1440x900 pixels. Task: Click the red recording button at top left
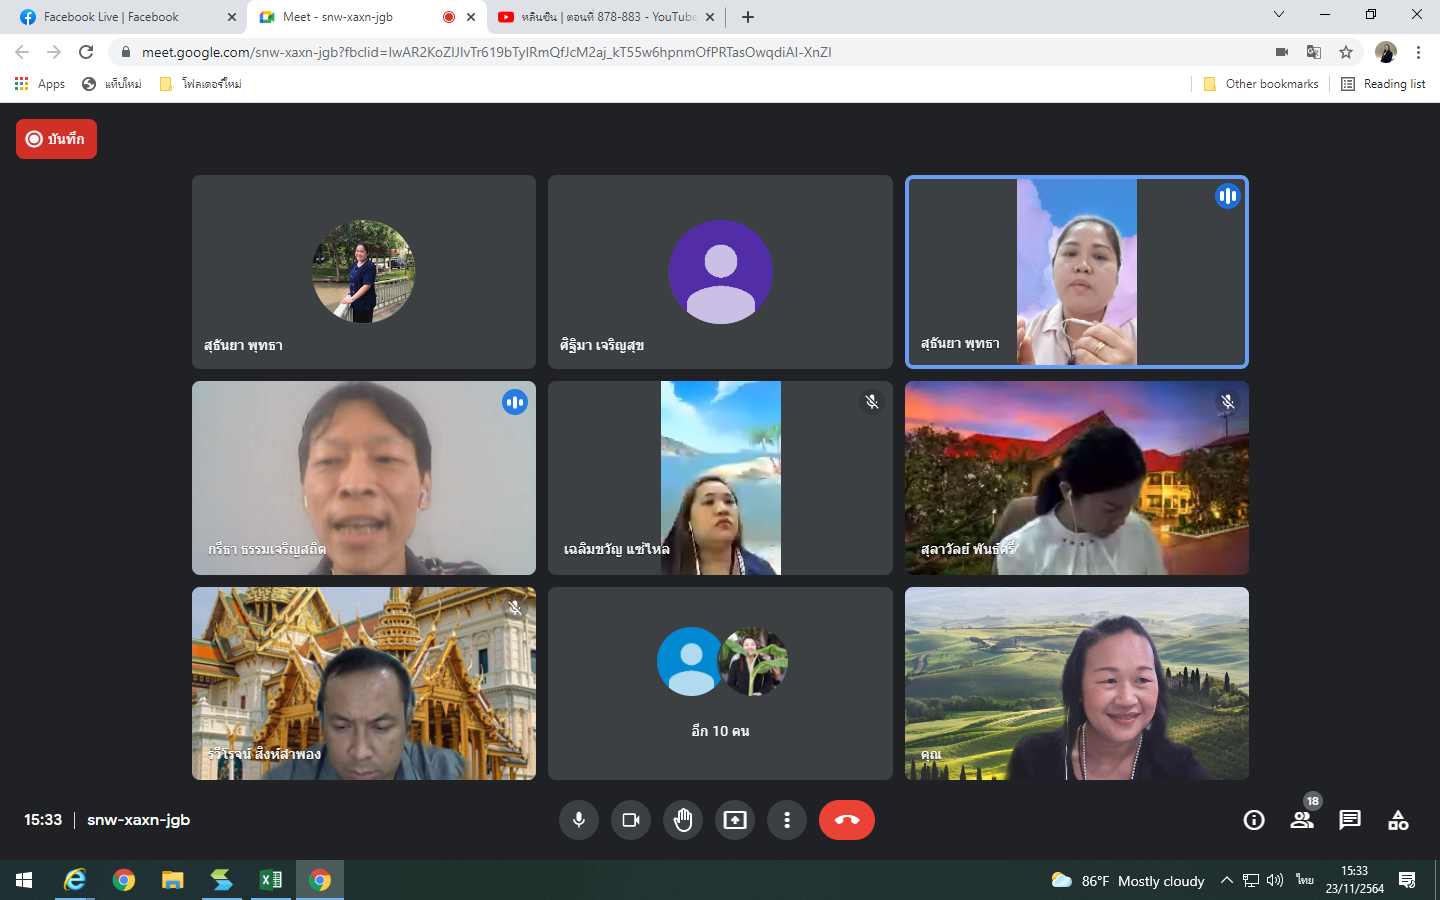click(56, 139)
